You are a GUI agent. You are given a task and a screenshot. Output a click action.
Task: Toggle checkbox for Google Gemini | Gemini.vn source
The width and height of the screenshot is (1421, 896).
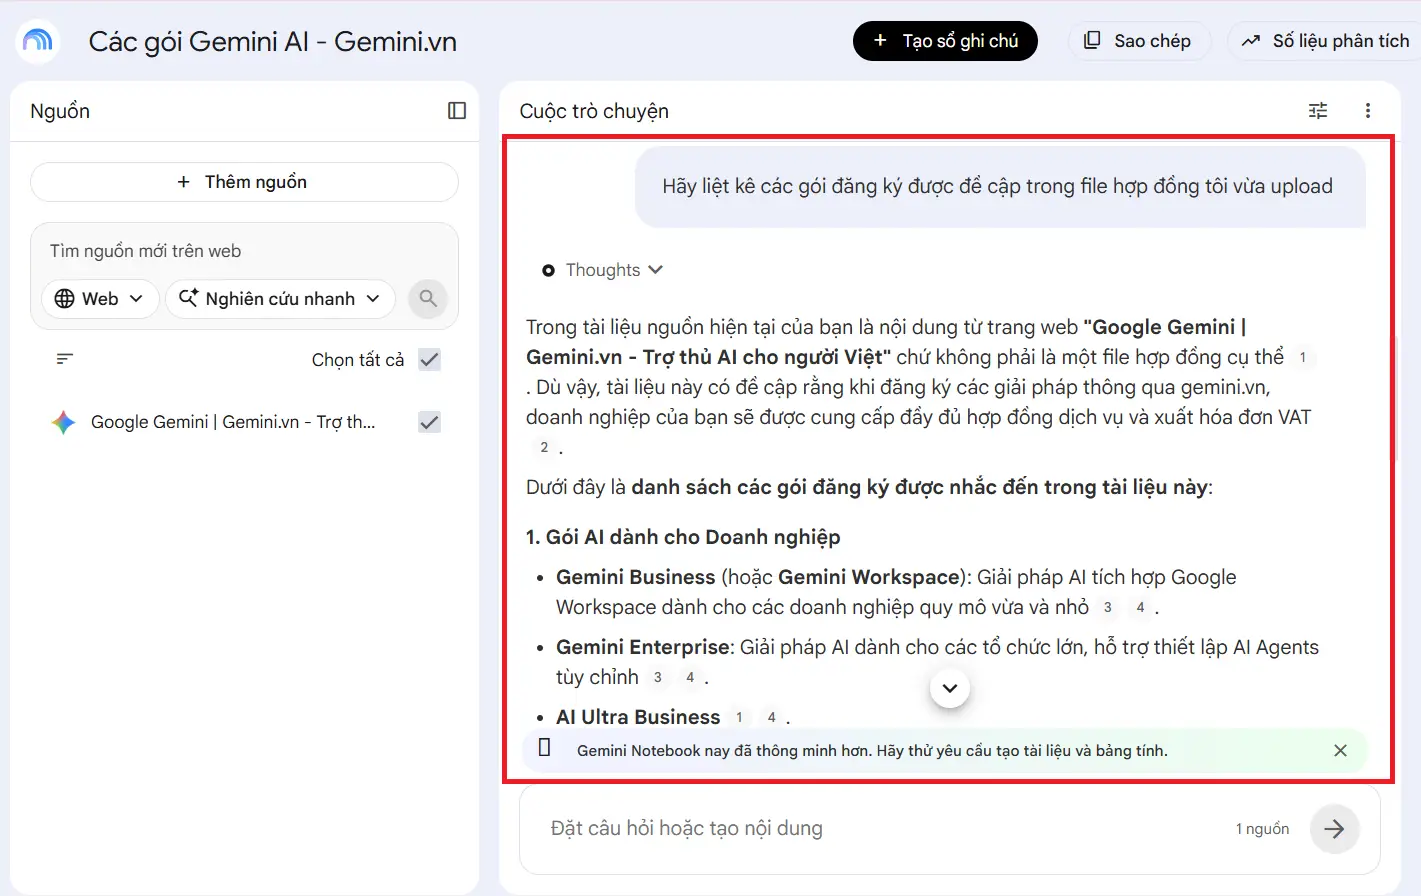coord(430,422)
